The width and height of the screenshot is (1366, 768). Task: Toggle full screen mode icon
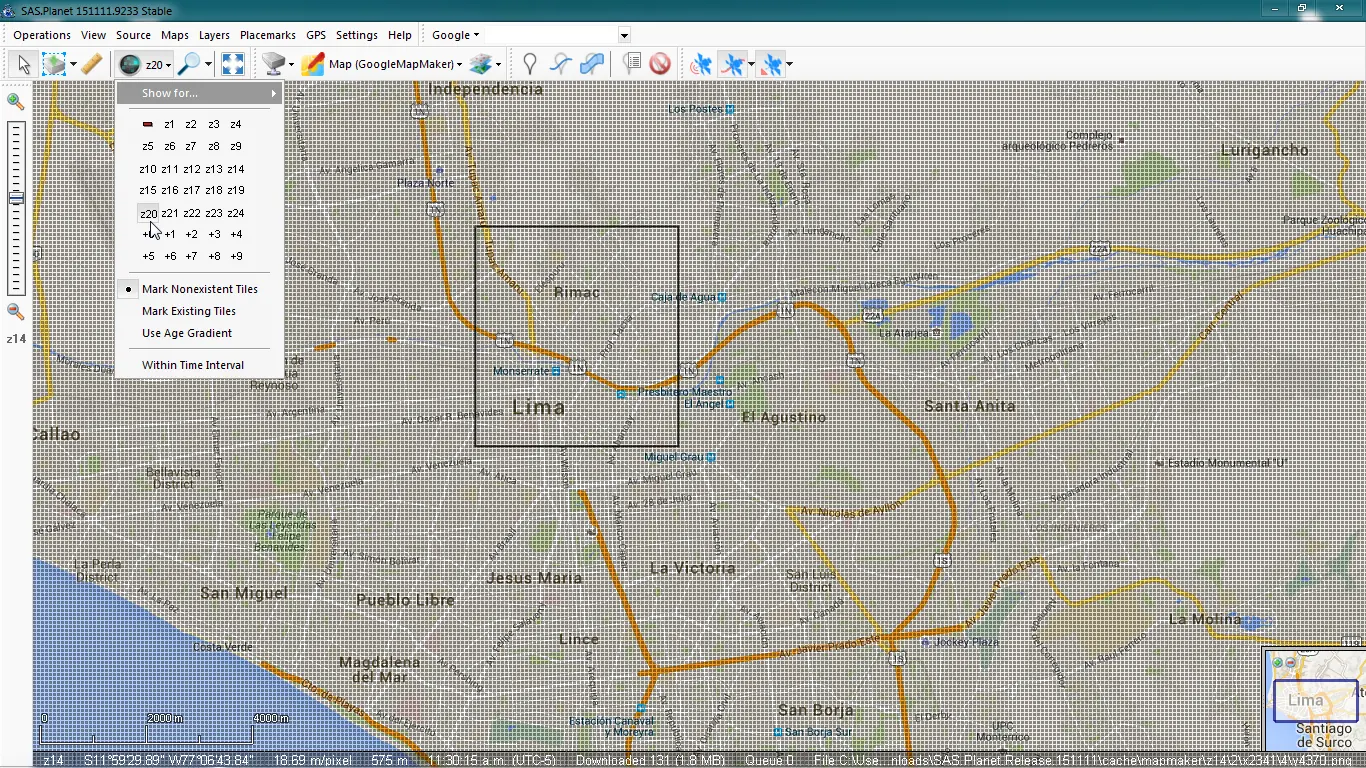click(x=233, y=64)
